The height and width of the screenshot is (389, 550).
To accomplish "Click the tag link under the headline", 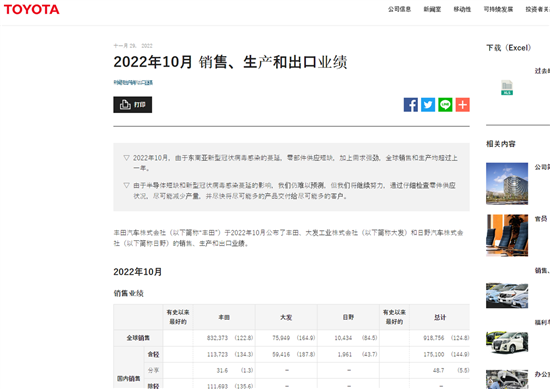I will coord(133,82).
